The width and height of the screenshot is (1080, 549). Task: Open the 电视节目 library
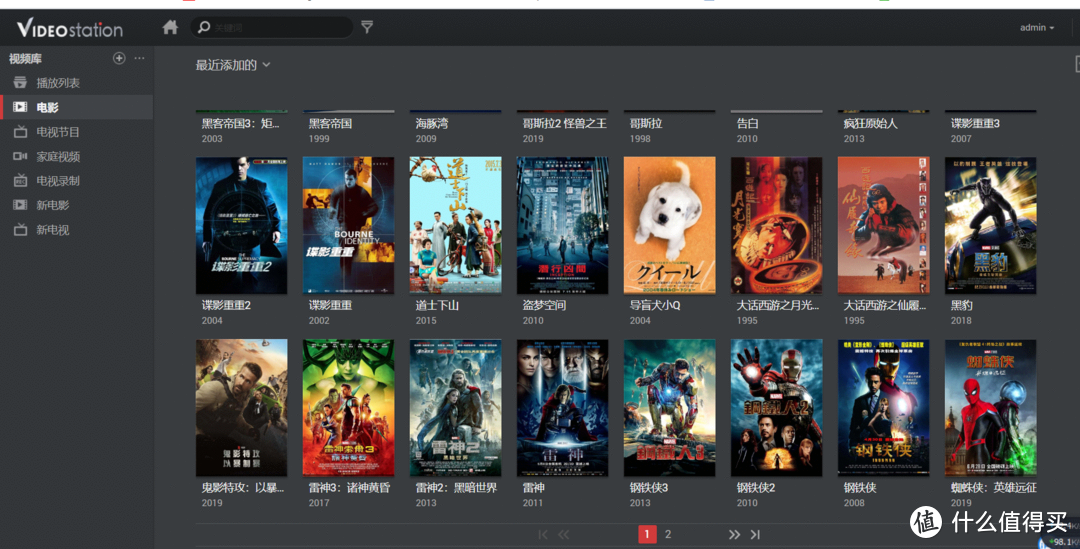click(58, 132)
